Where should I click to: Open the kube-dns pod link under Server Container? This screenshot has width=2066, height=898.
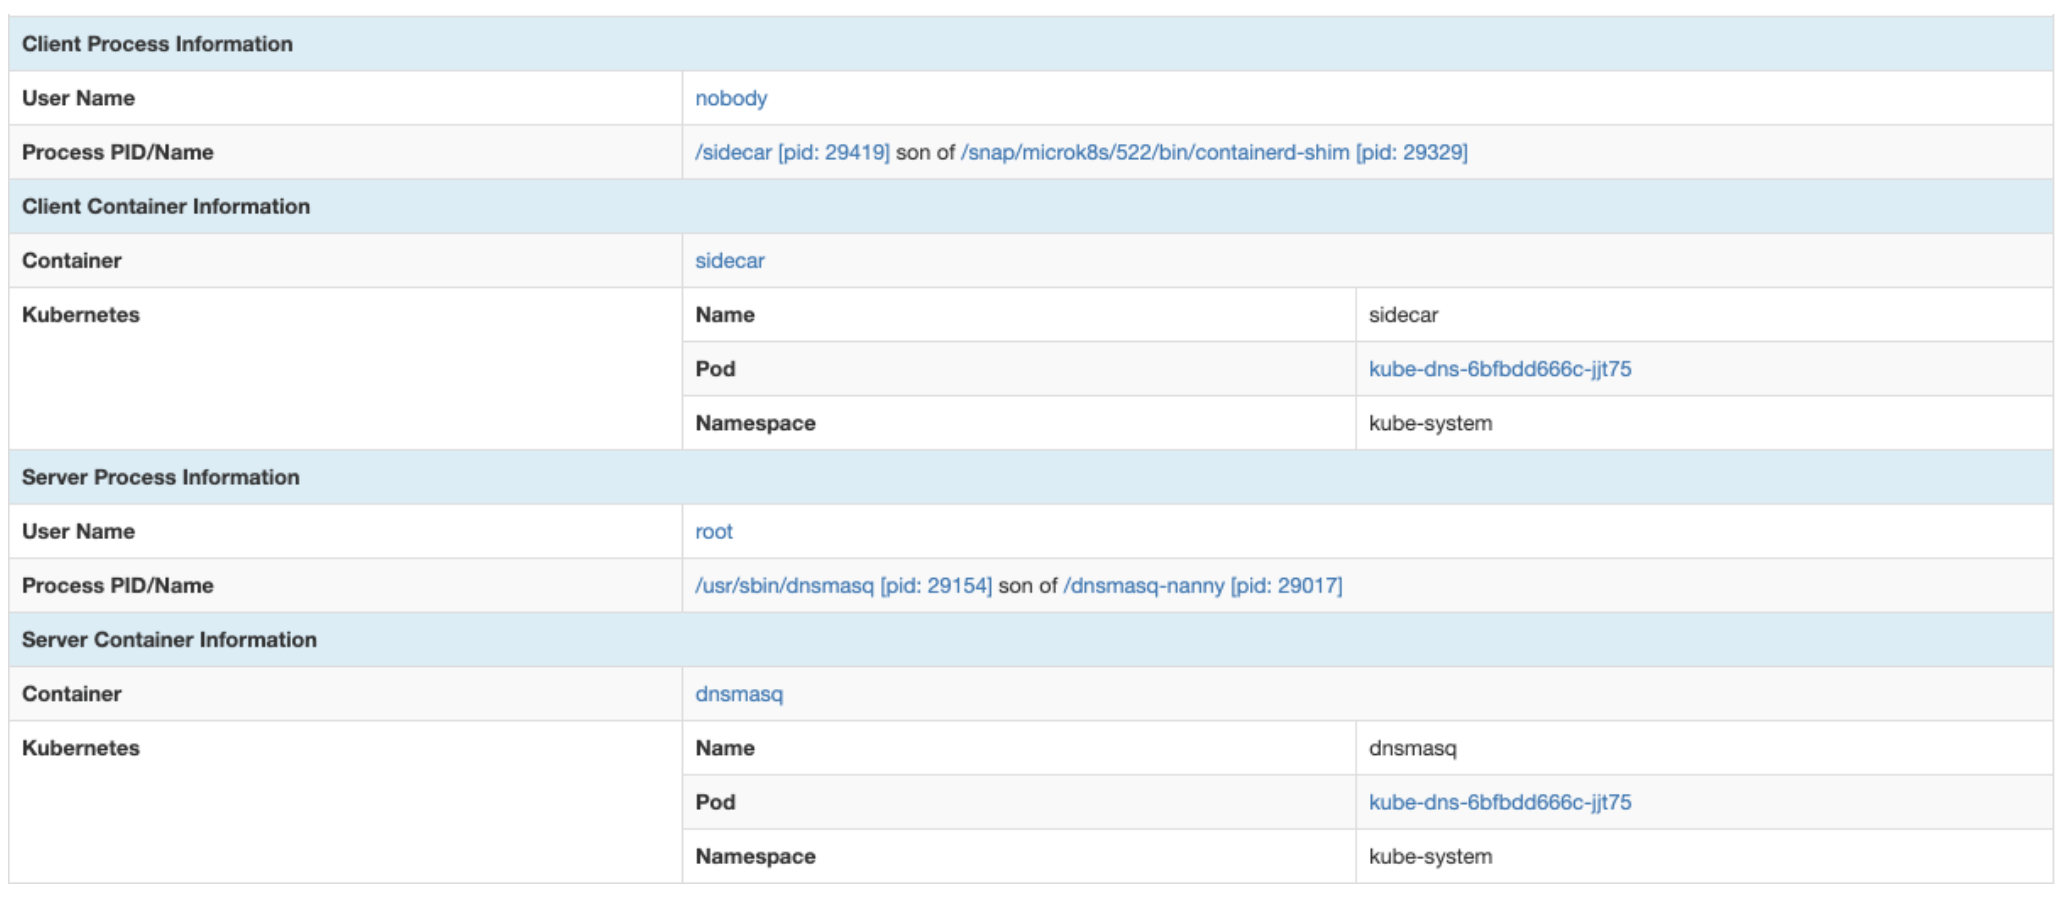pyautogui.click(x=1499, y=802)
